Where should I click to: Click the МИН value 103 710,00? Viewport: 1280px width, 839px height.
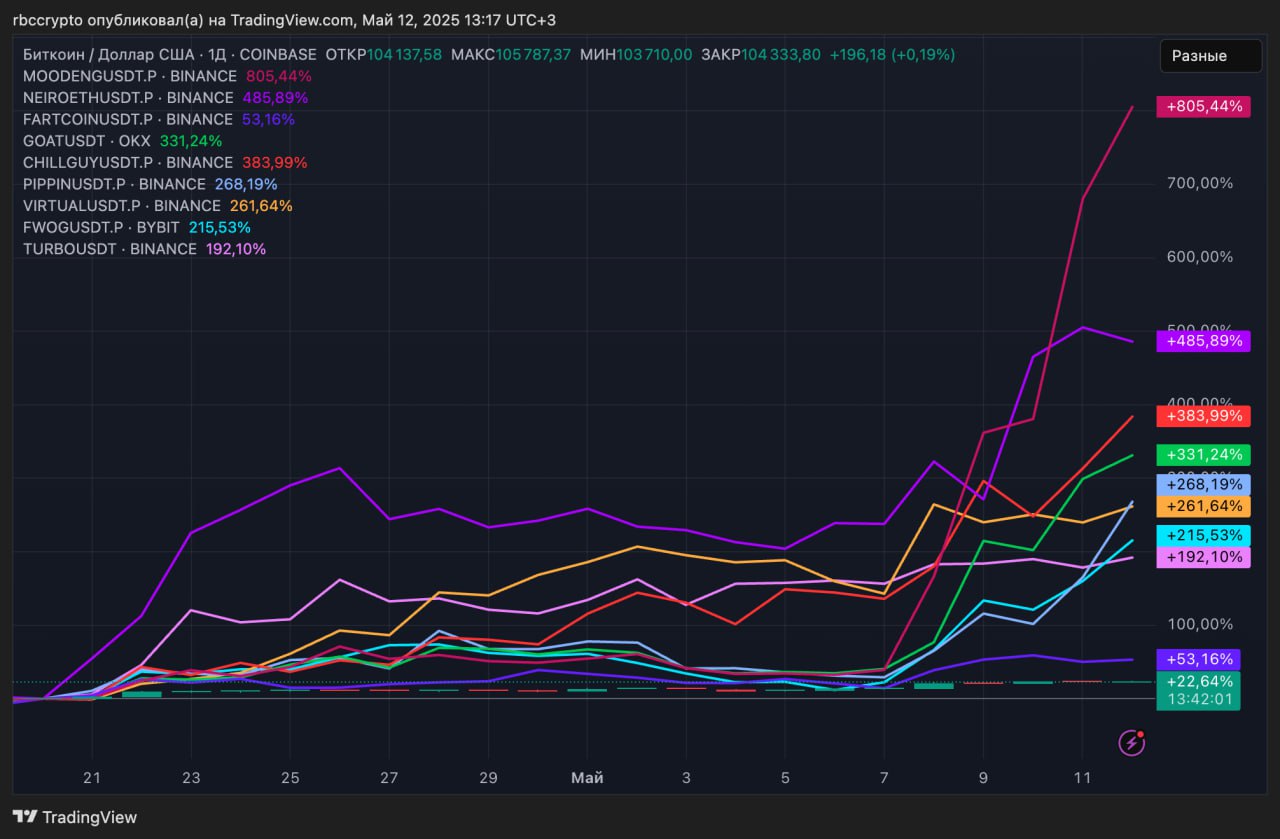click(654, 55)
